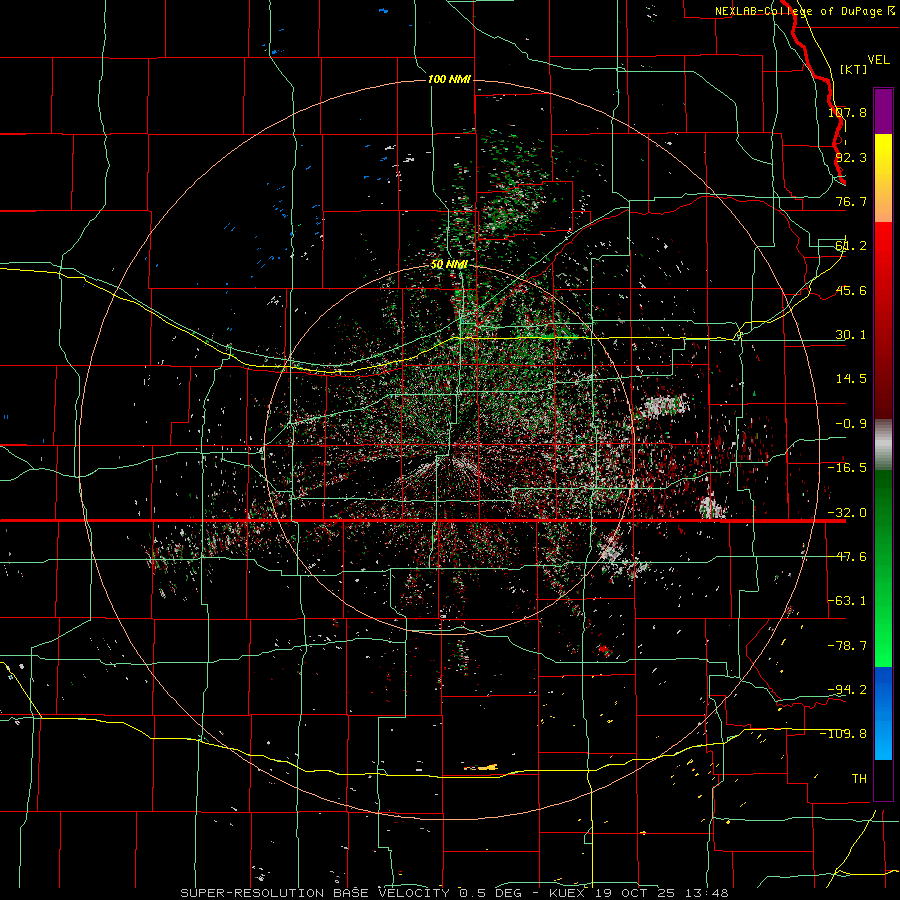Click the [KT] units label

853,69
